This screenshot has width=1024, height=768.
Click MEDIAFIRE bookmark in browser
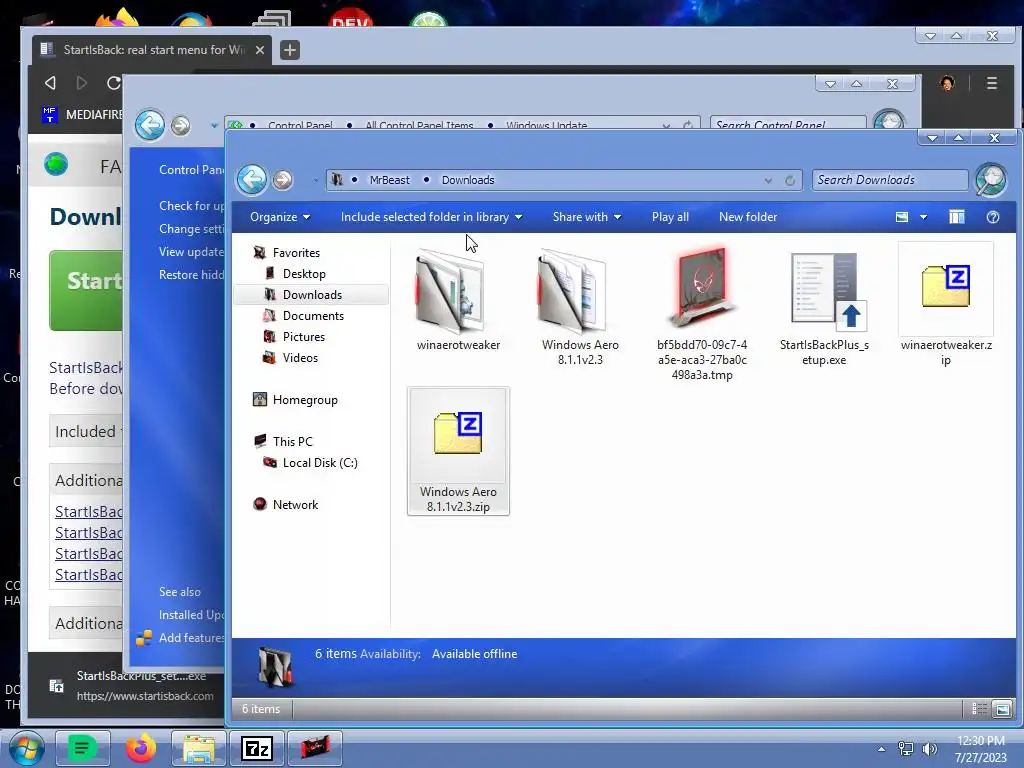click(83, 115)
